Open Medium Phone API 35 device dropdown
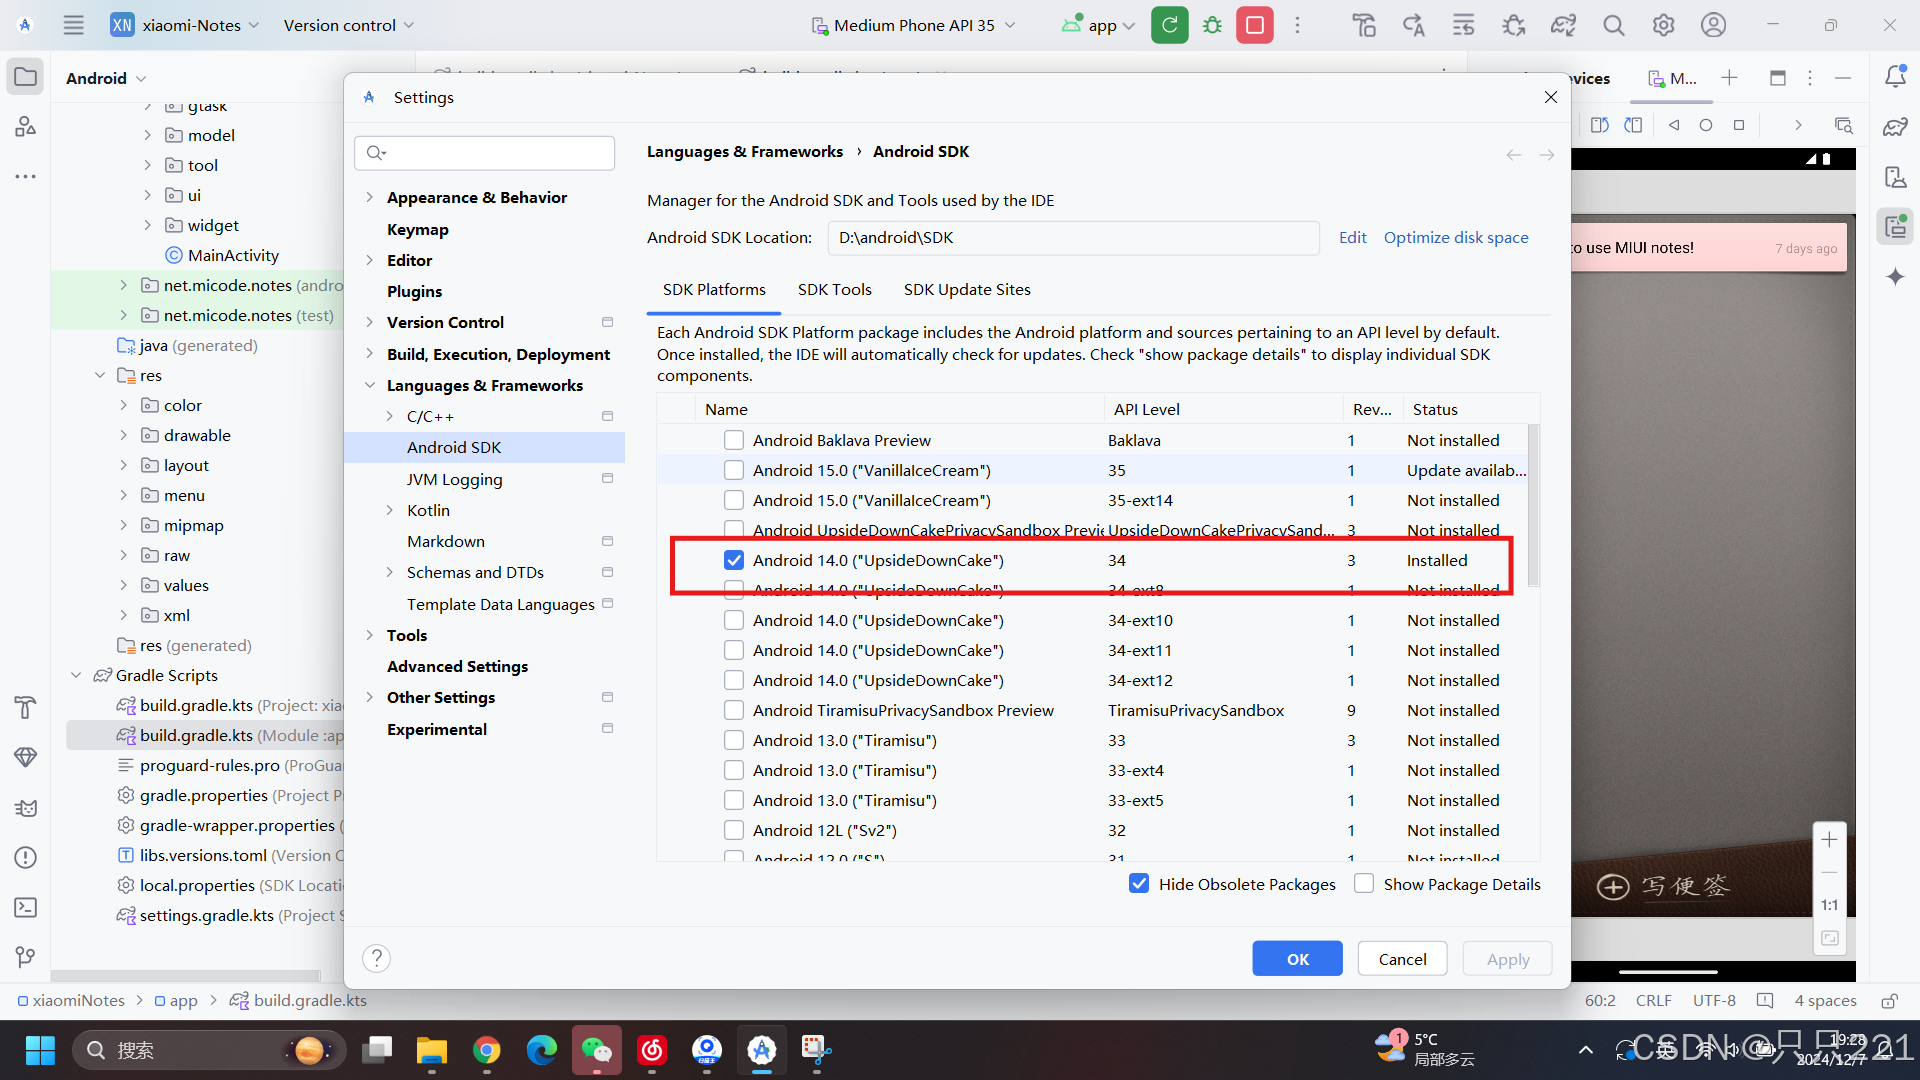 click(913, 25)
